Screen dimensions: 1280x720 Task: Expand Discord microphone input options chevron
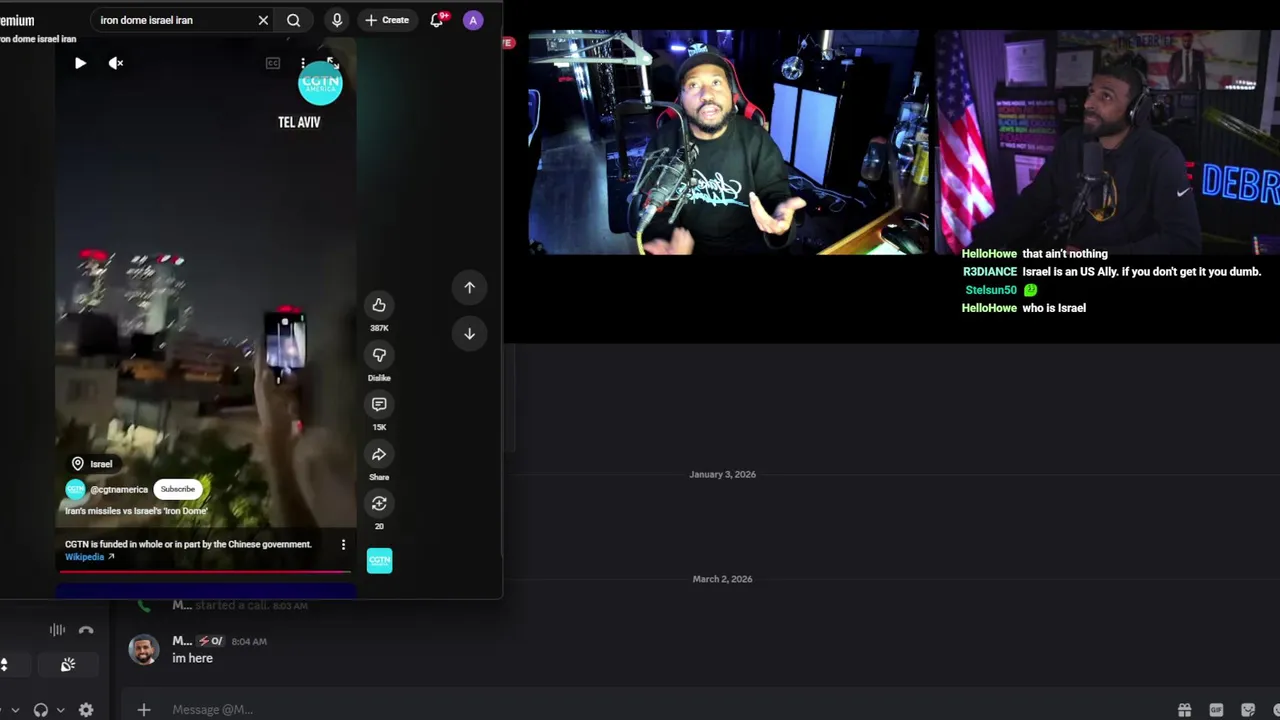[14, 710]
